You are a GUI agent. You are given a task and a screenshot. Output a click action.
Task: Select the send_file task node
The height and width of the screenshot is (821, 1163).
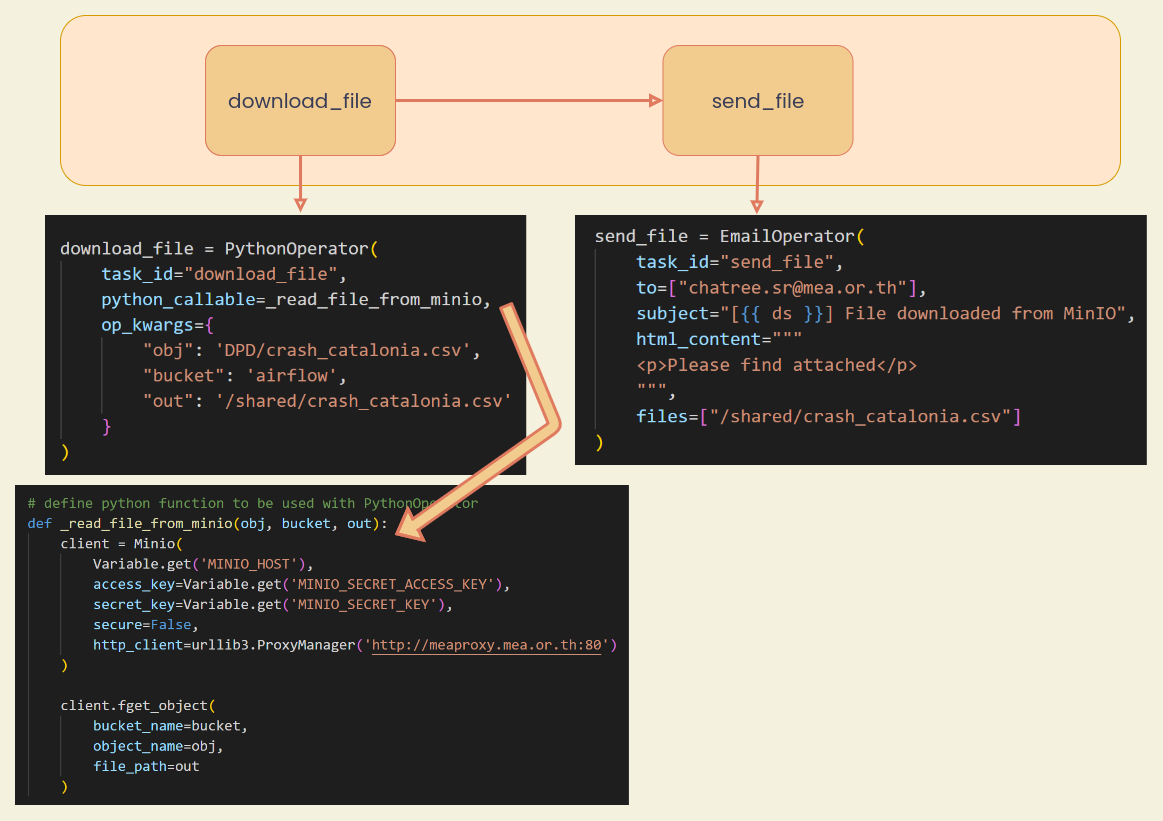tap(757, 101)
